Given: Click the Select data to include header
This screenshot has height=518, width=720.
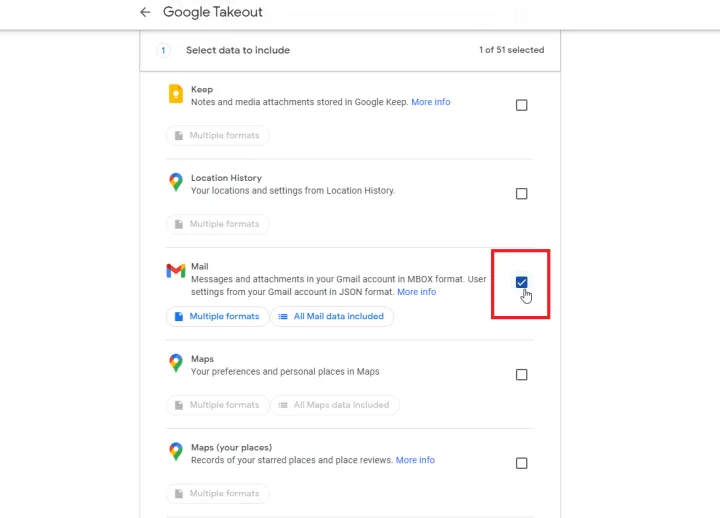Looking at the screenshot, I should tap(238, 50).
